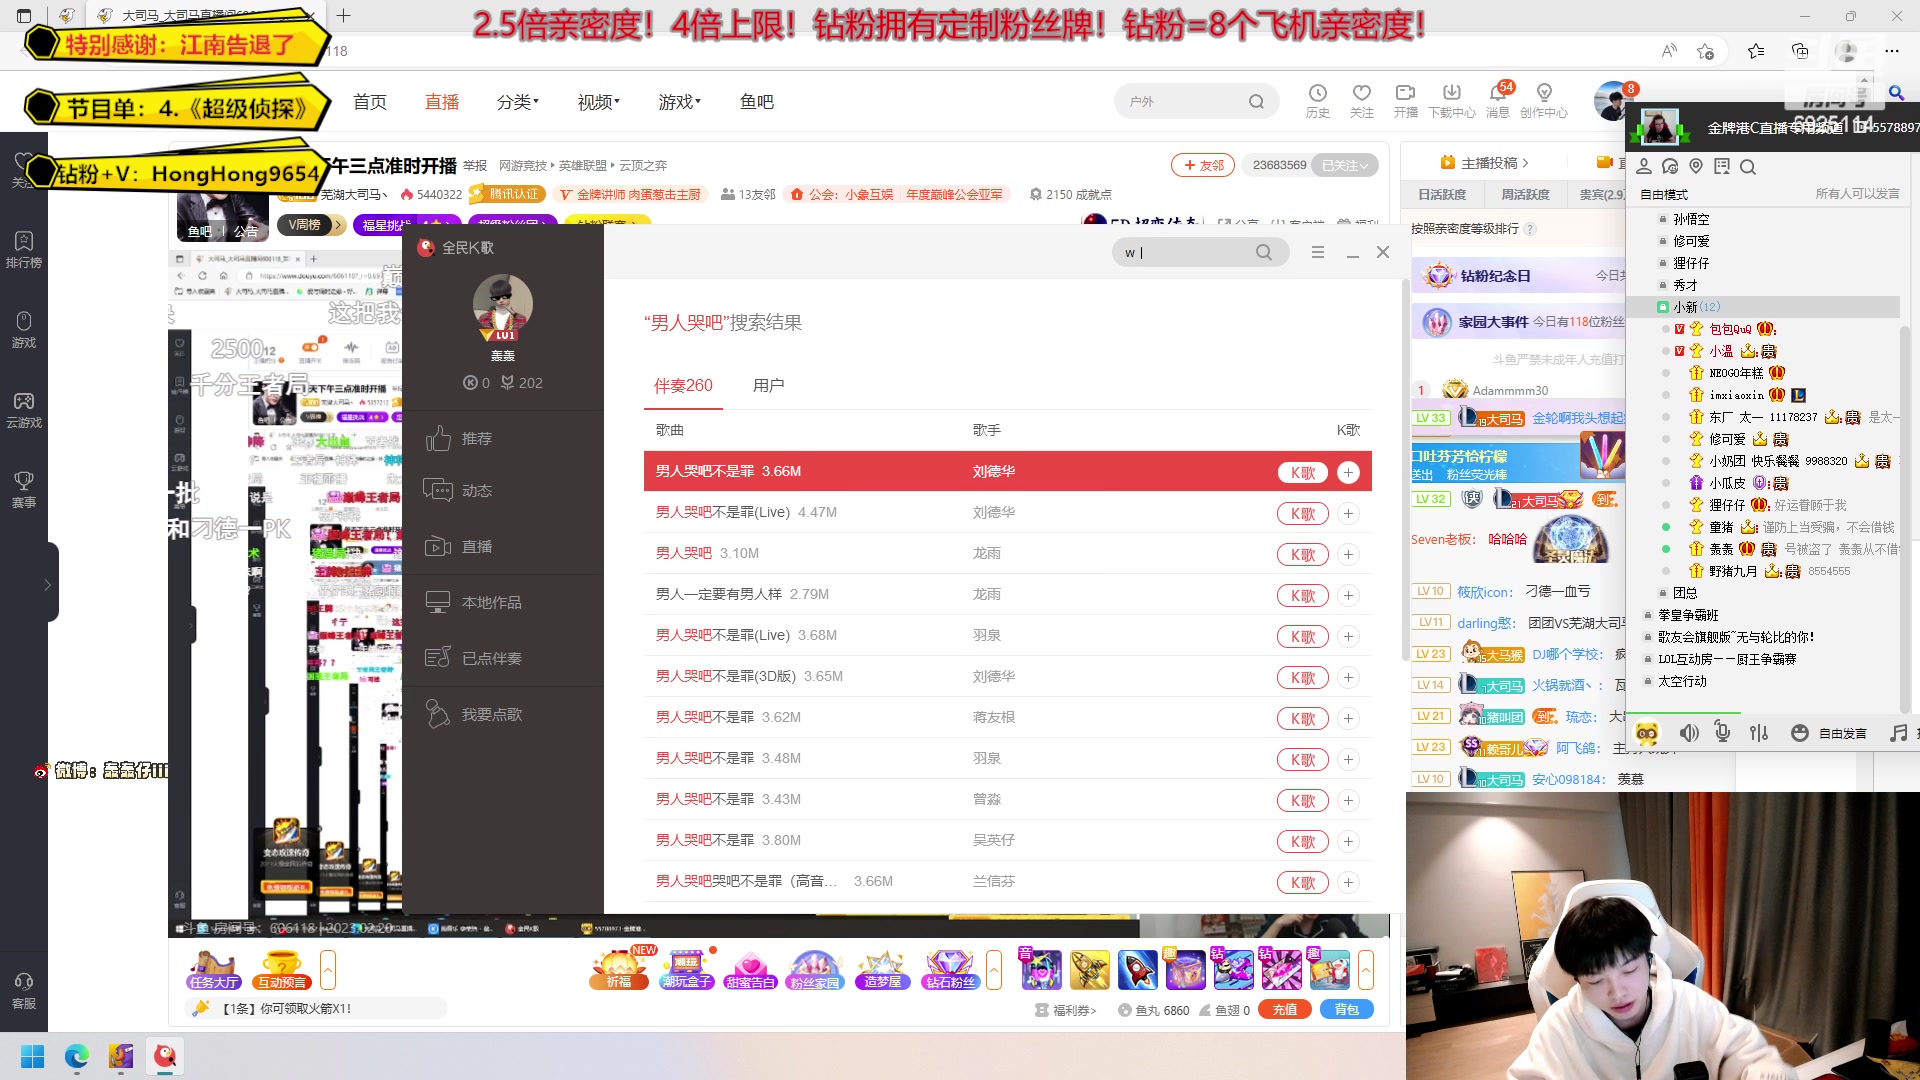Click K歌 button for 吴英仔 row
The image size is (1920, 1080).
(x=1303, y=841)
